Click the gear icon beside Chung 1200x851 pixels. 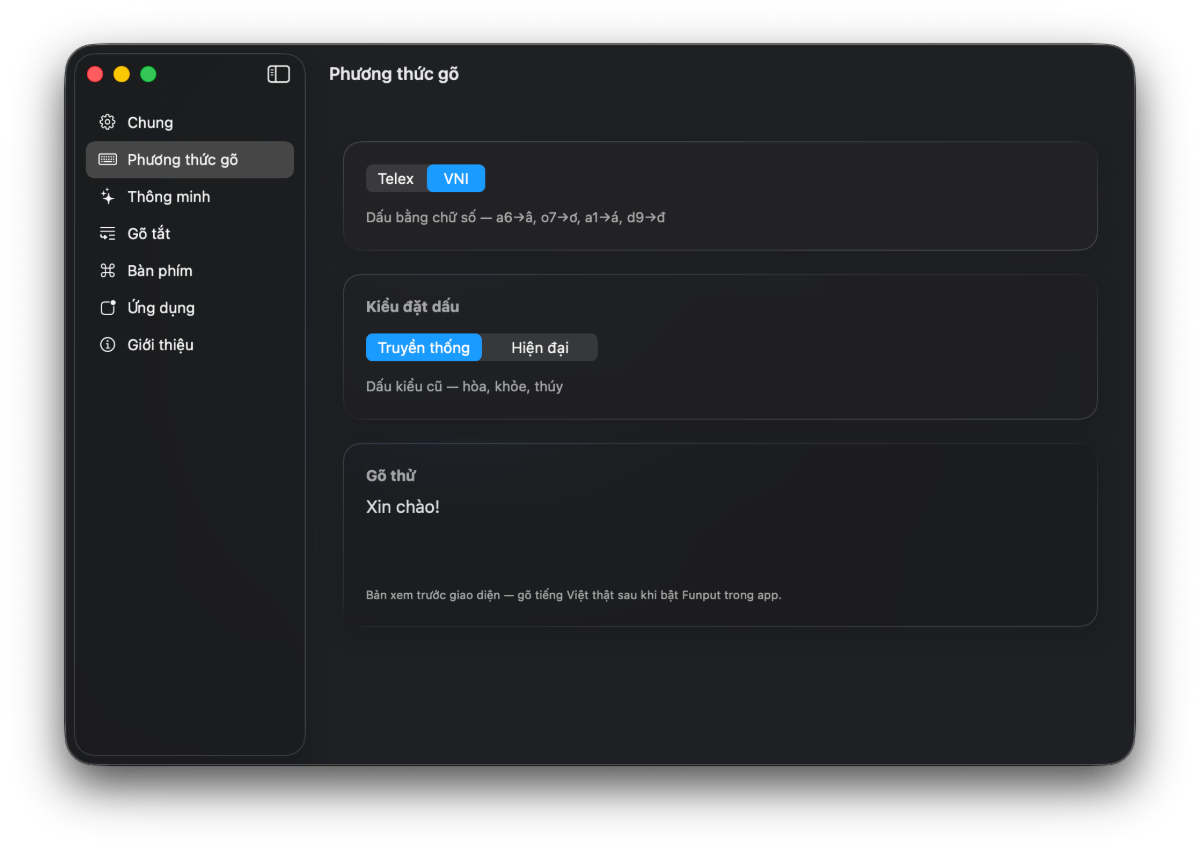[x=108, y=122]
